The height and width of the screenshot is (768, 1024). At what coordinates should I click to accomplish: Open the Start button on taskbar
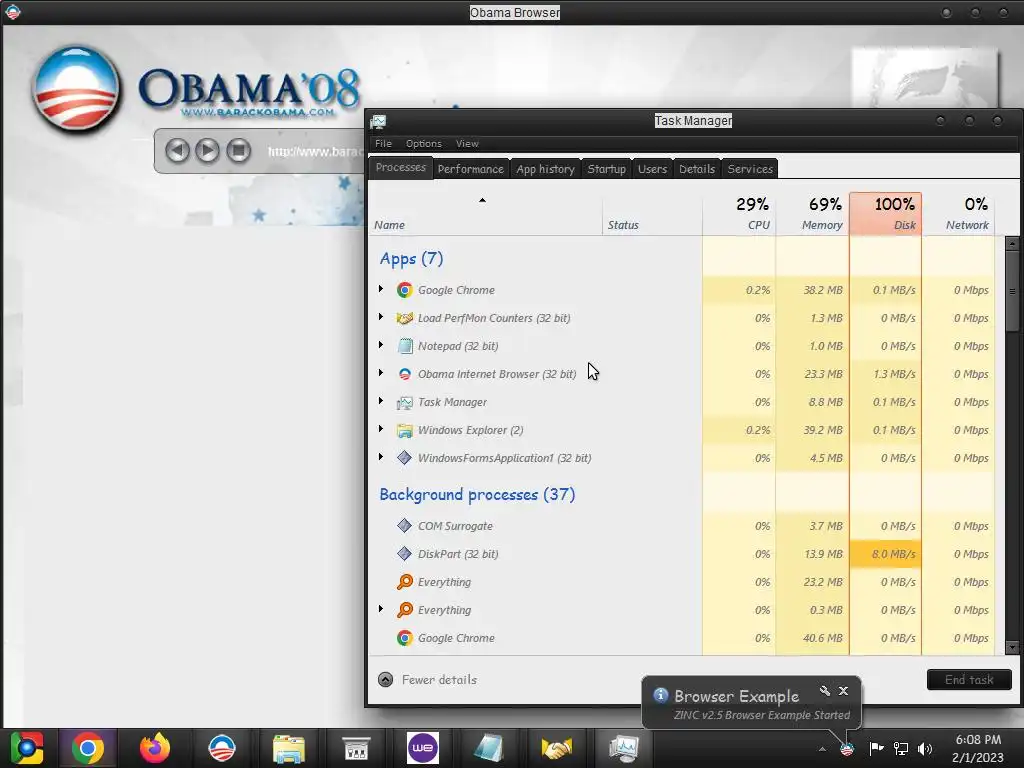click(x=27, y=748)
